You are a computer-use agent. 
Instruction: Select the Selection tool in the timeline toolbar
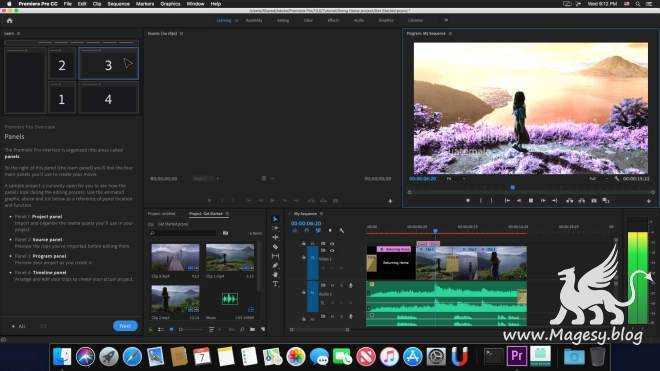point(275,219)
